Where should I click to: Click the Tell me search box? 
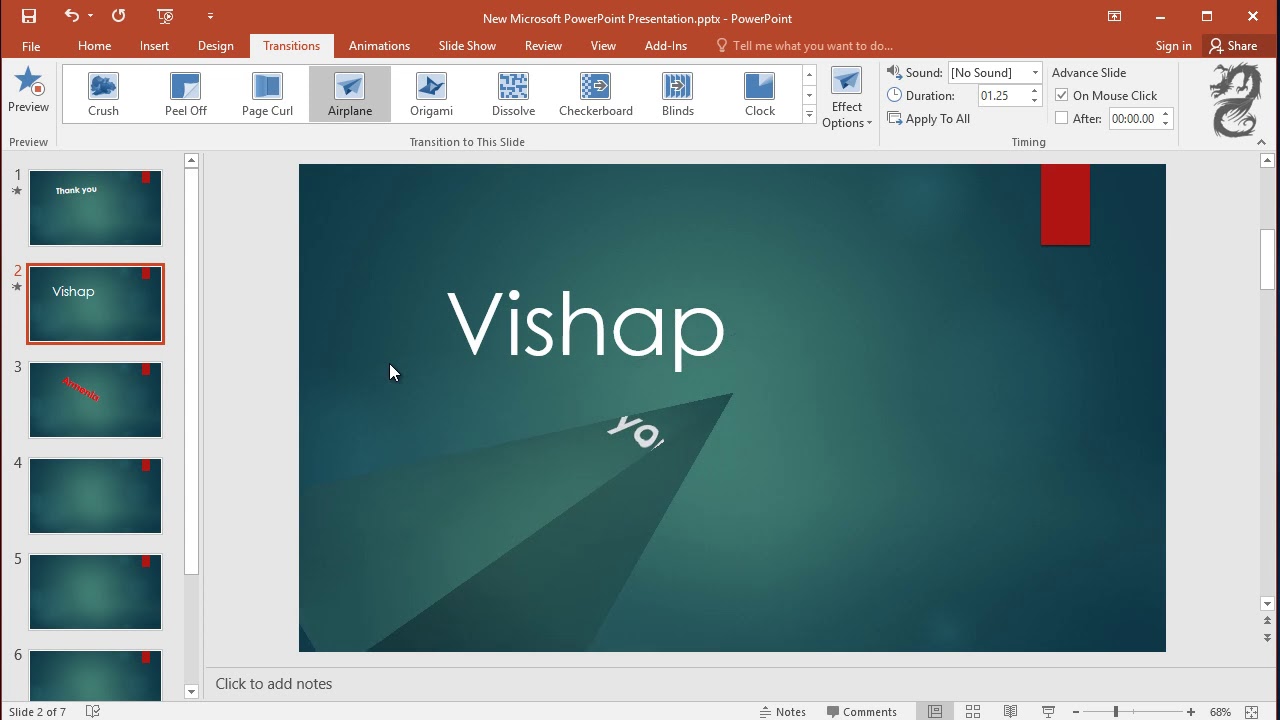pyautogui.click(x=804, y=46)
